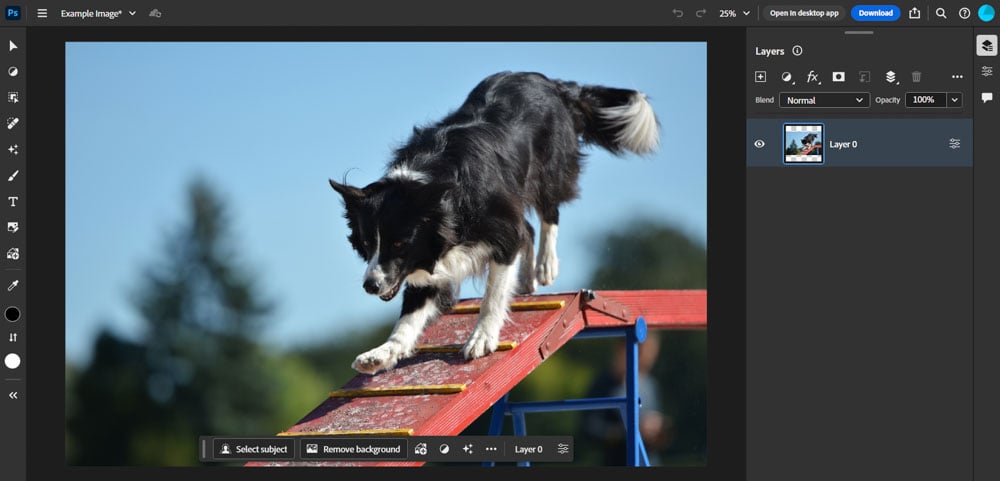Redo the last action
1000x481 pixels.
tap(701, 13)
